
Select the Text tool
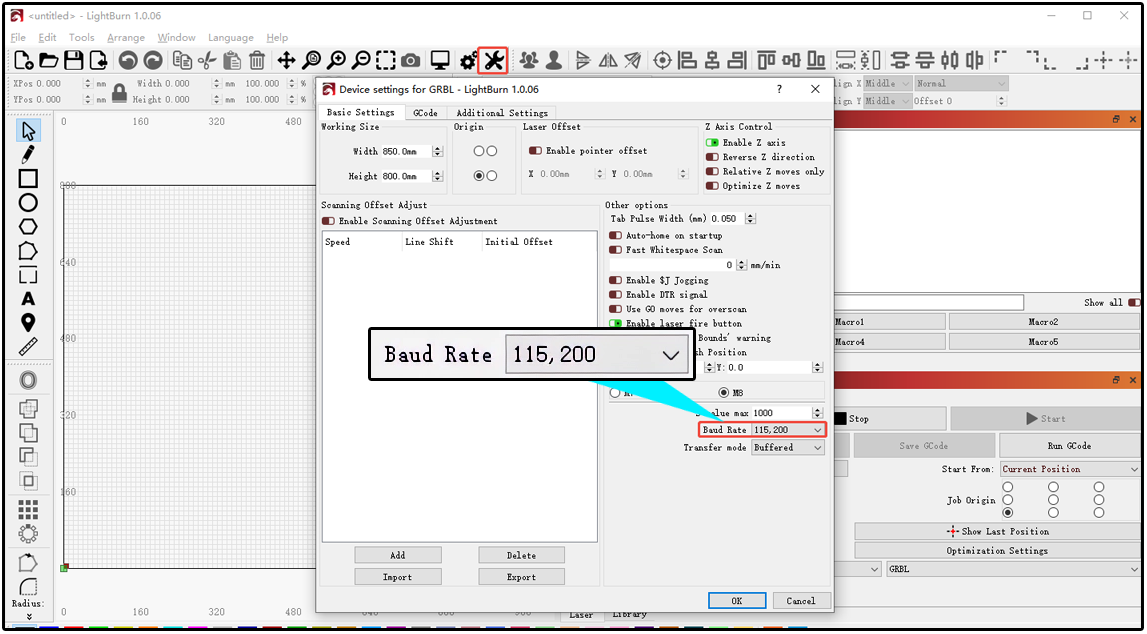(28, 299)
